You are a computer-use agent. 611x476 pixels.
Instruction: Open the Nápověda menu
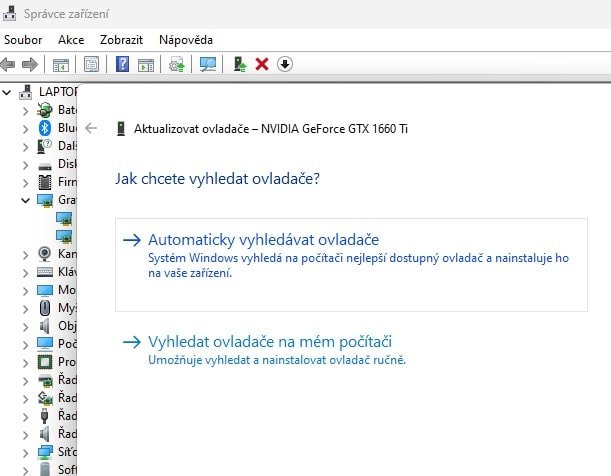[x=186, y=40]
